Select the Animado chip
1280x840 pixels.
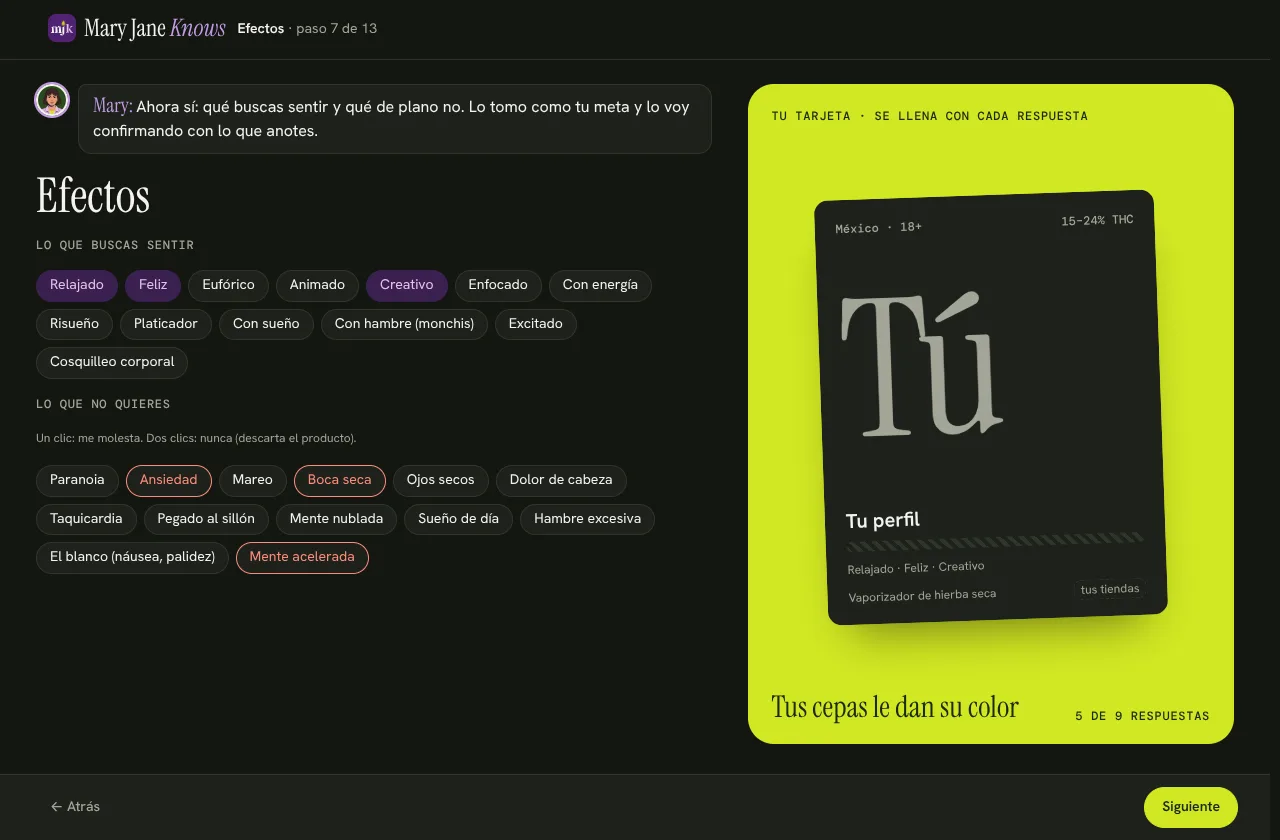coord(317,285)
